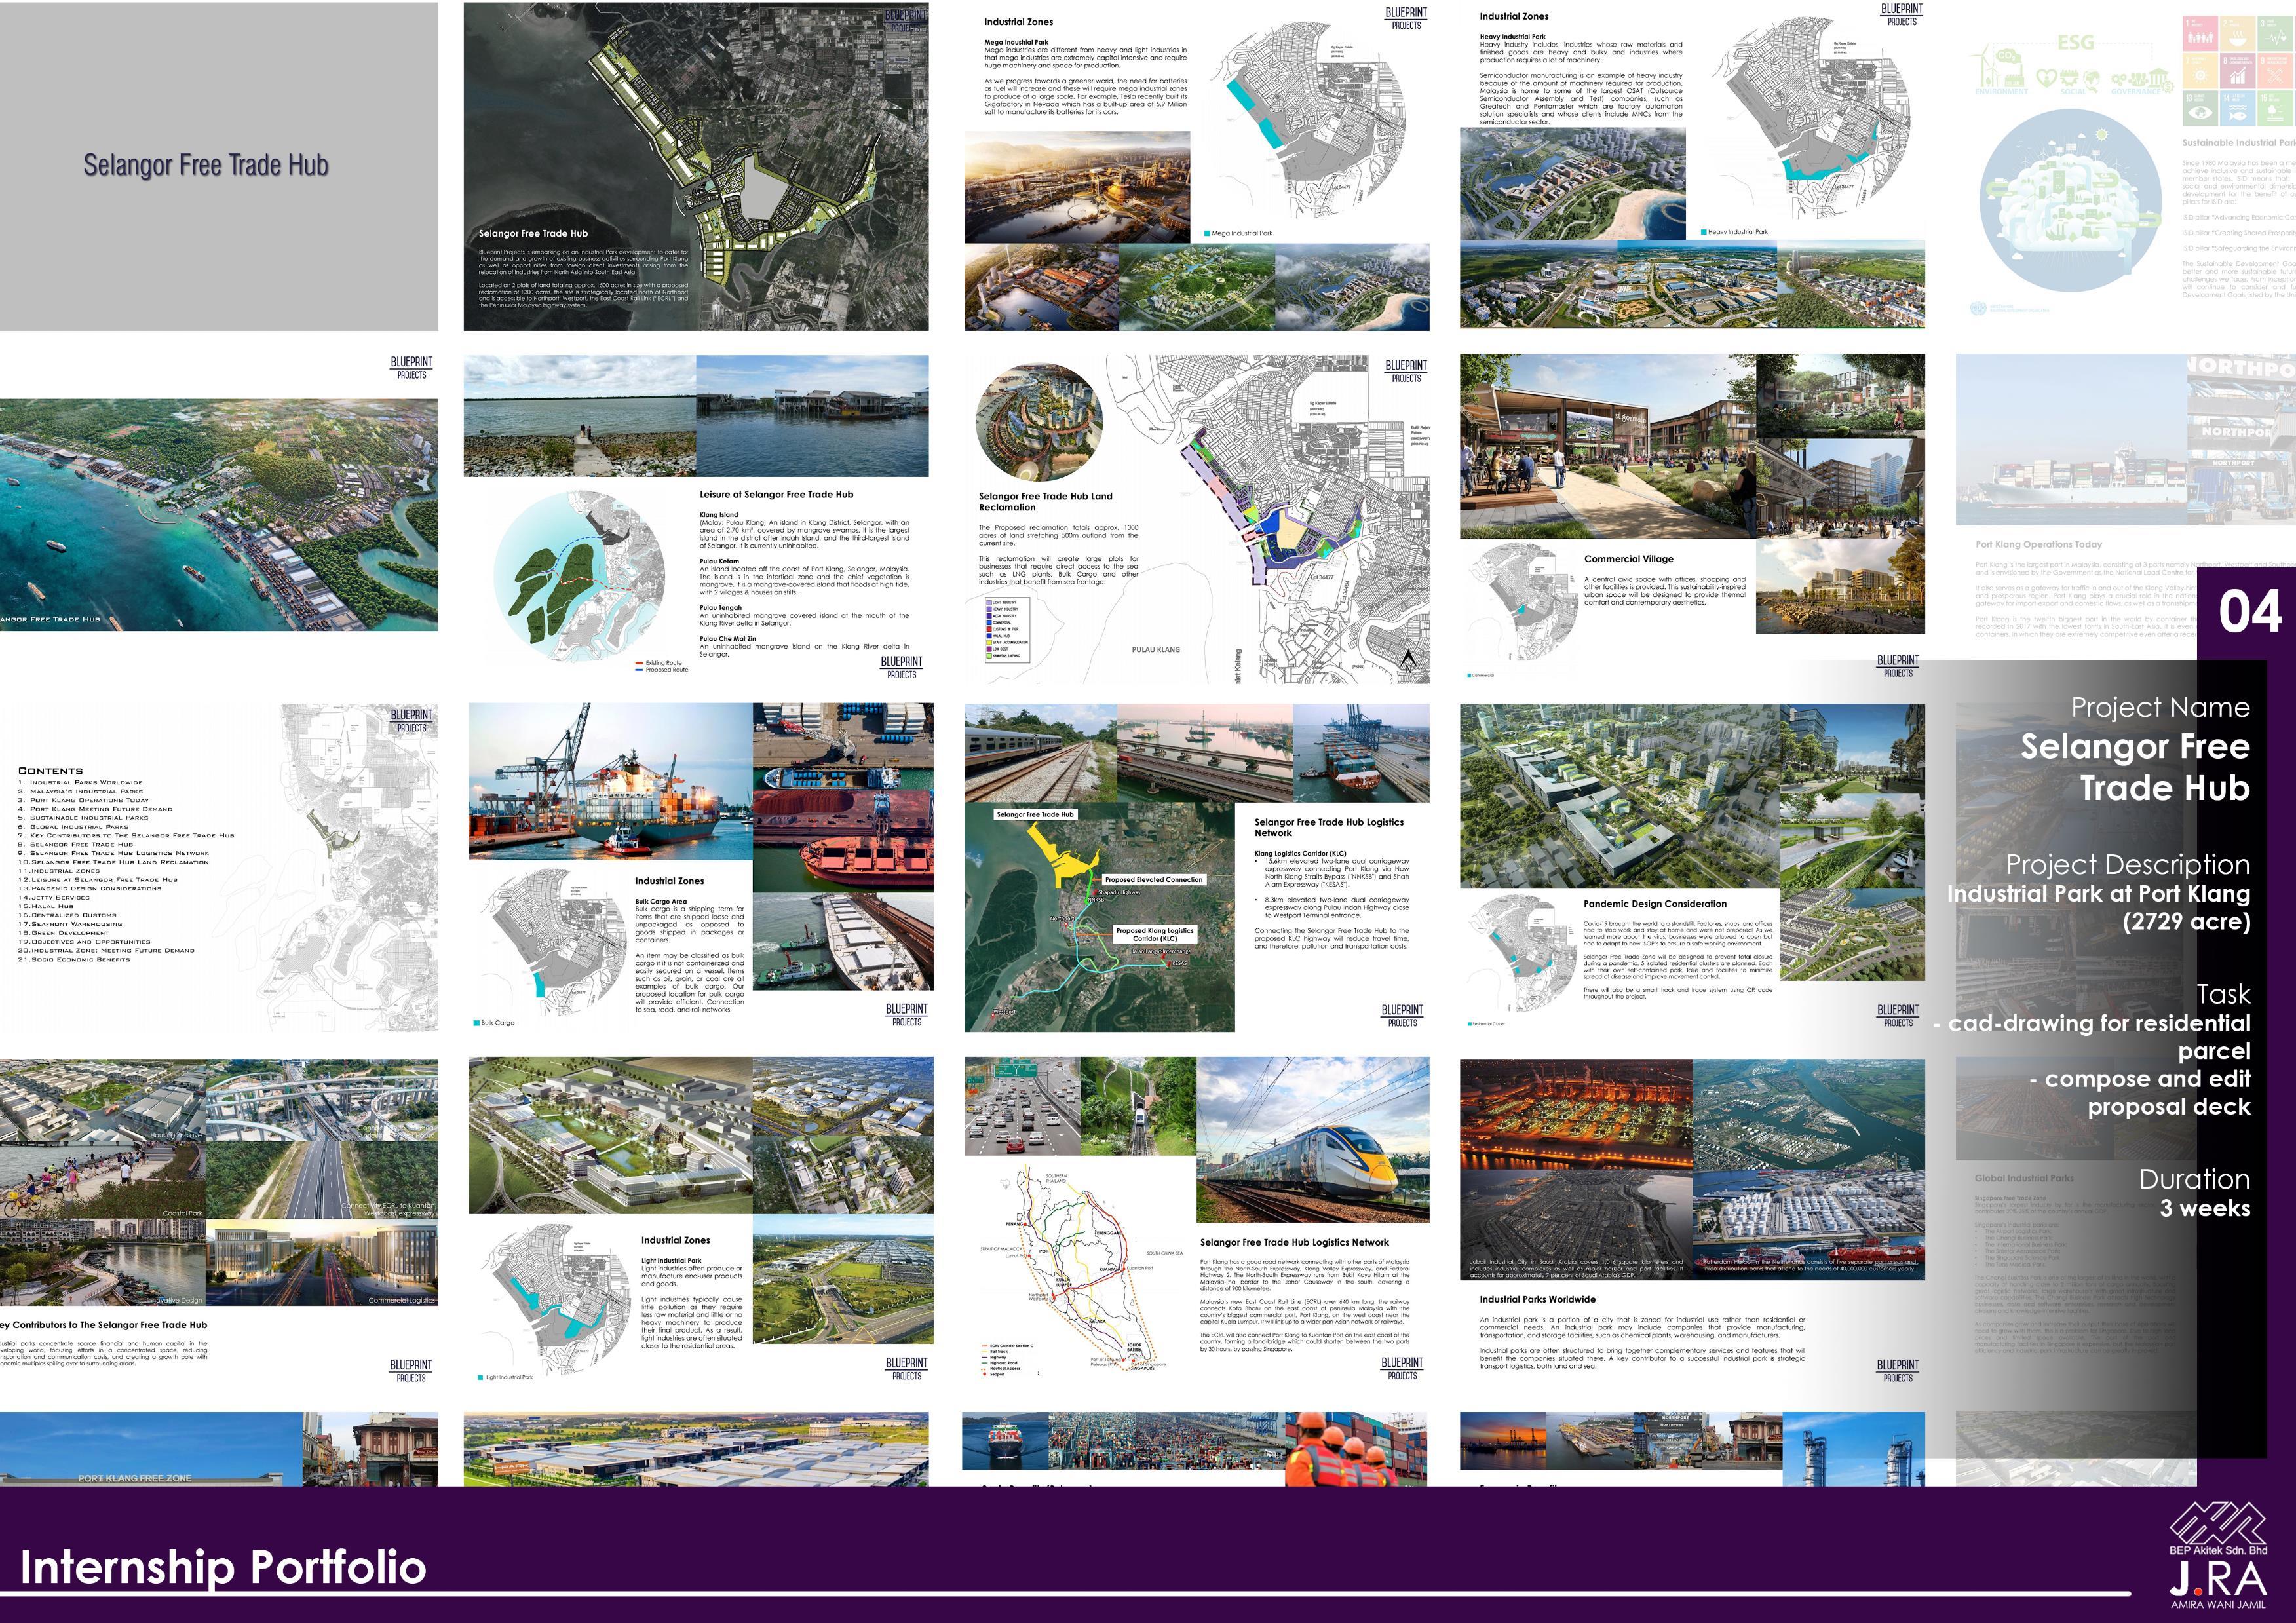This screenshot has height=1623, width=2296.
Task: Select the Bulk Cargo legend marker
Action: pyautogui.click(x=476, y=1023)
